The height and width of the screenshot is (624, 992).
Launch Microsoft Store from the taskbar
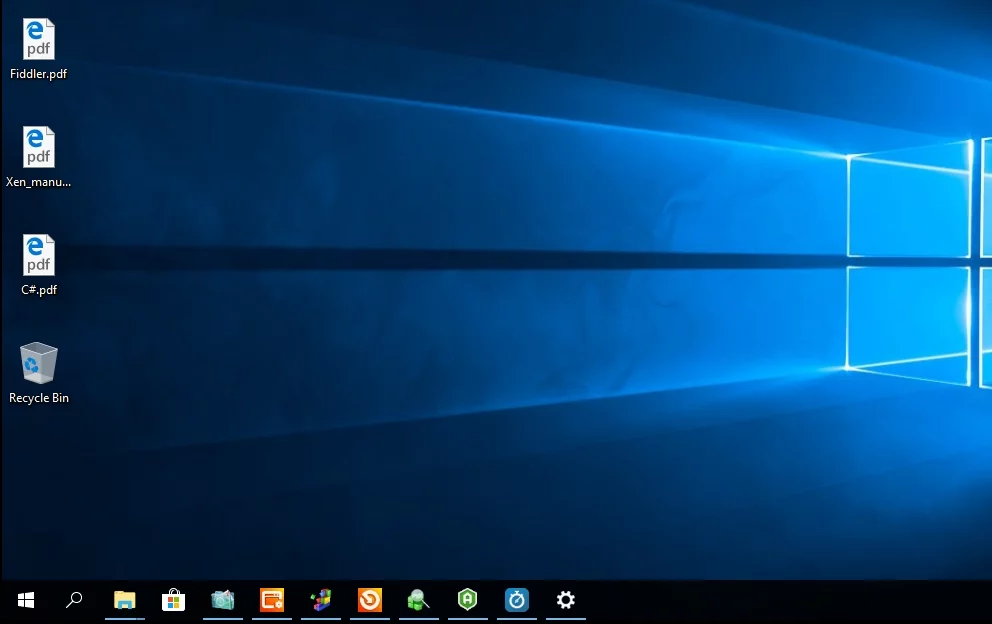click(x=174, y=600)
